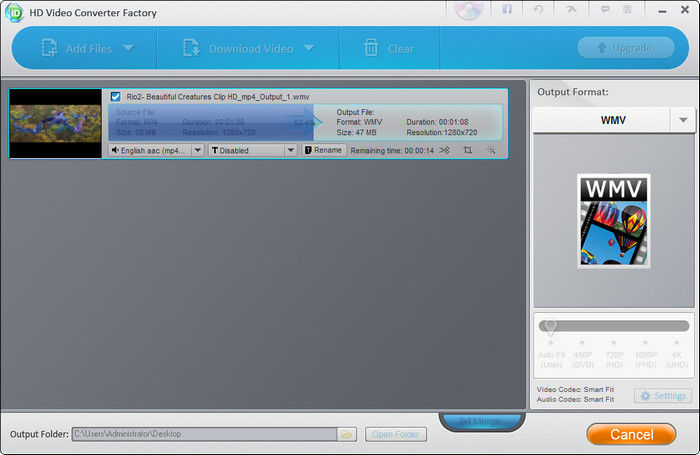The height and width of the screenshot is (455, 700).
Task: Minimize the converter window
Action: 662,10
